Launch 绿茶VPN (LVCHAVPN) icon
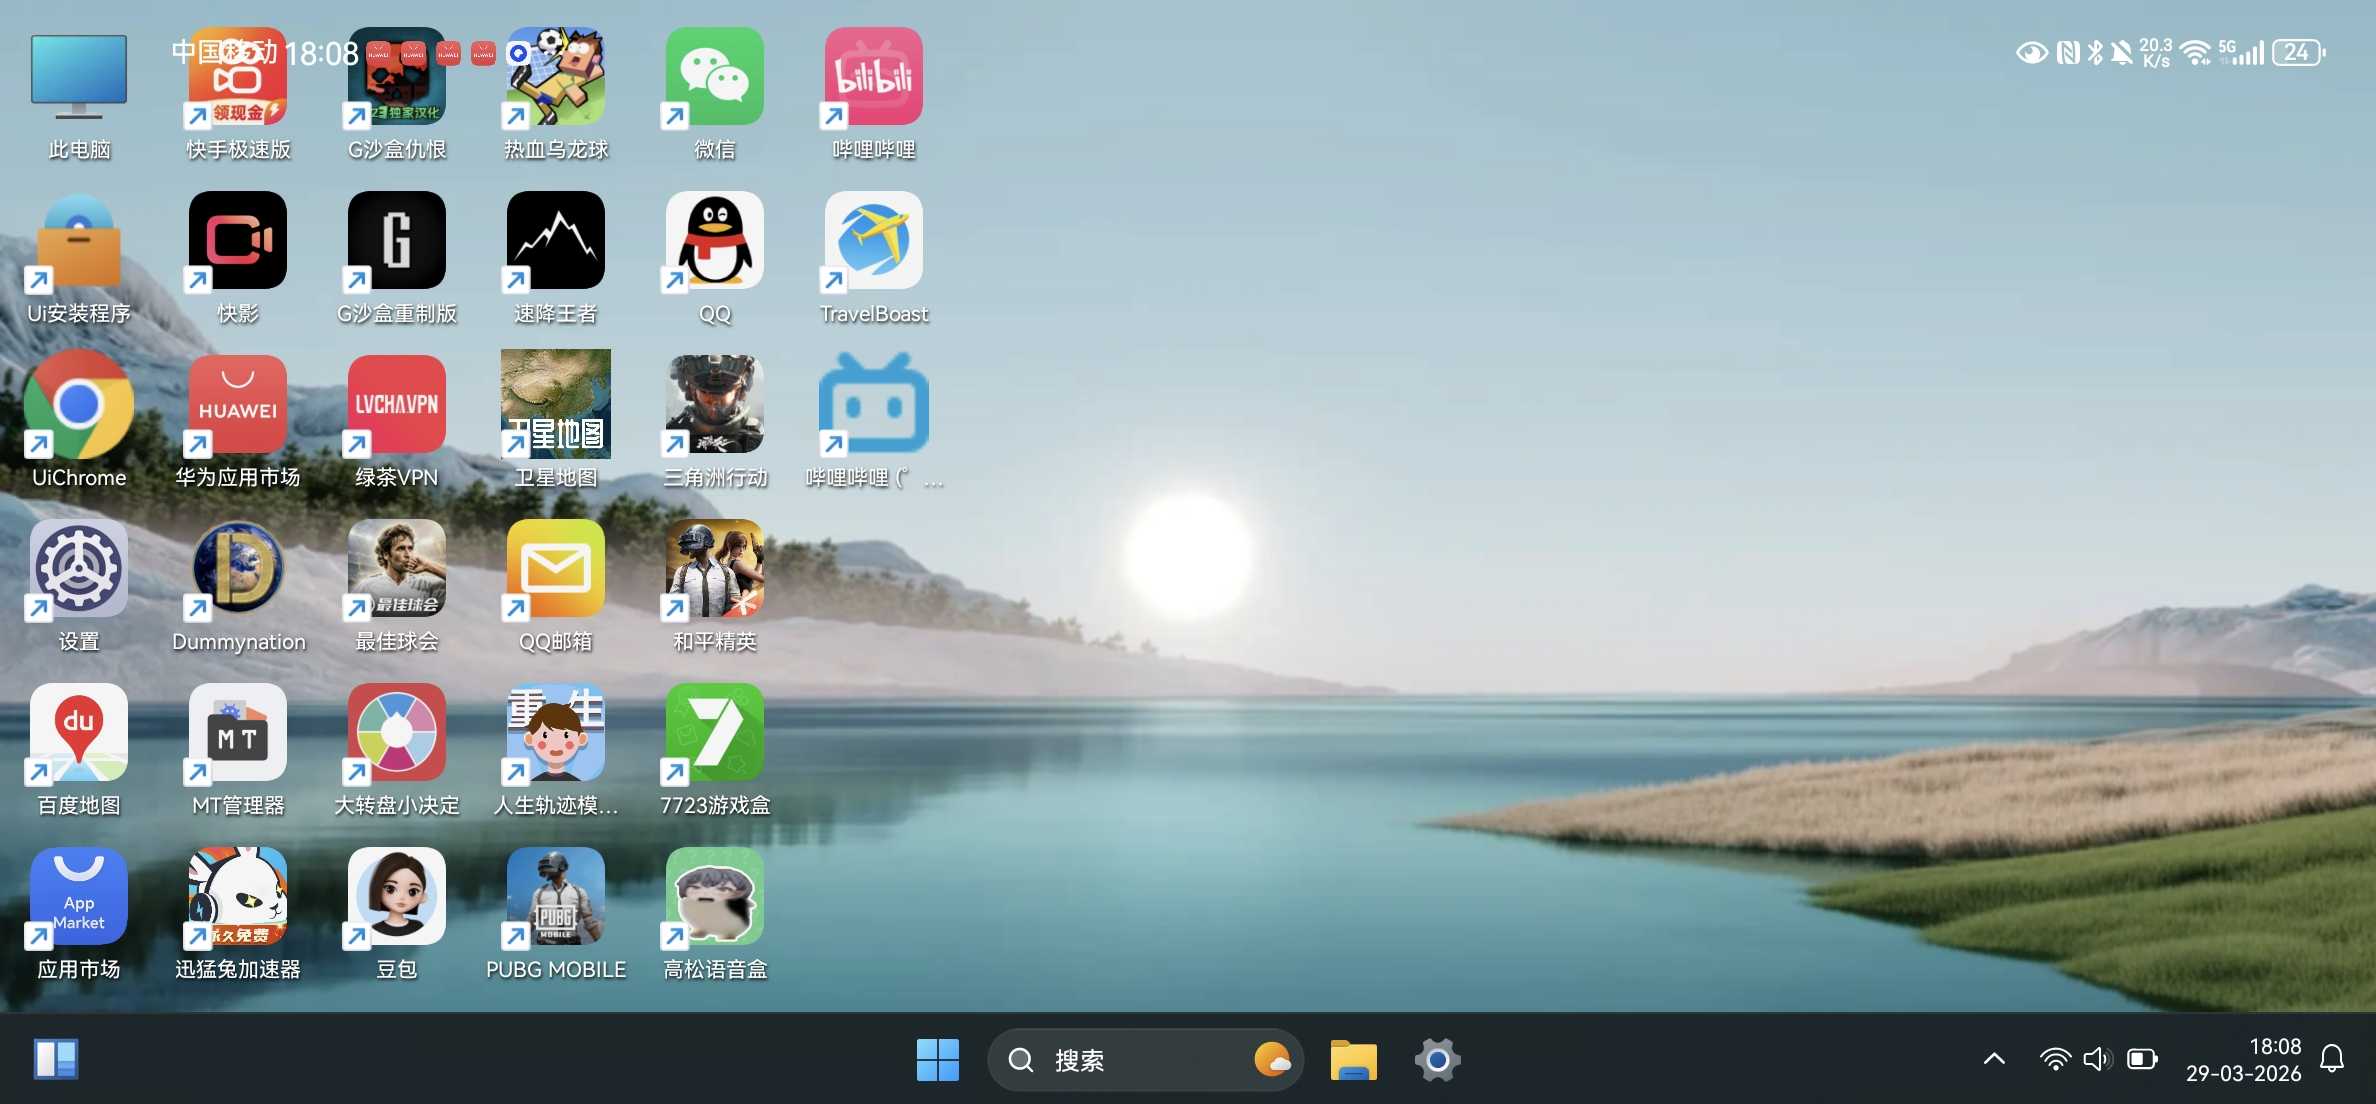The image size is (2376, 1104). click(x=396, y=405)
